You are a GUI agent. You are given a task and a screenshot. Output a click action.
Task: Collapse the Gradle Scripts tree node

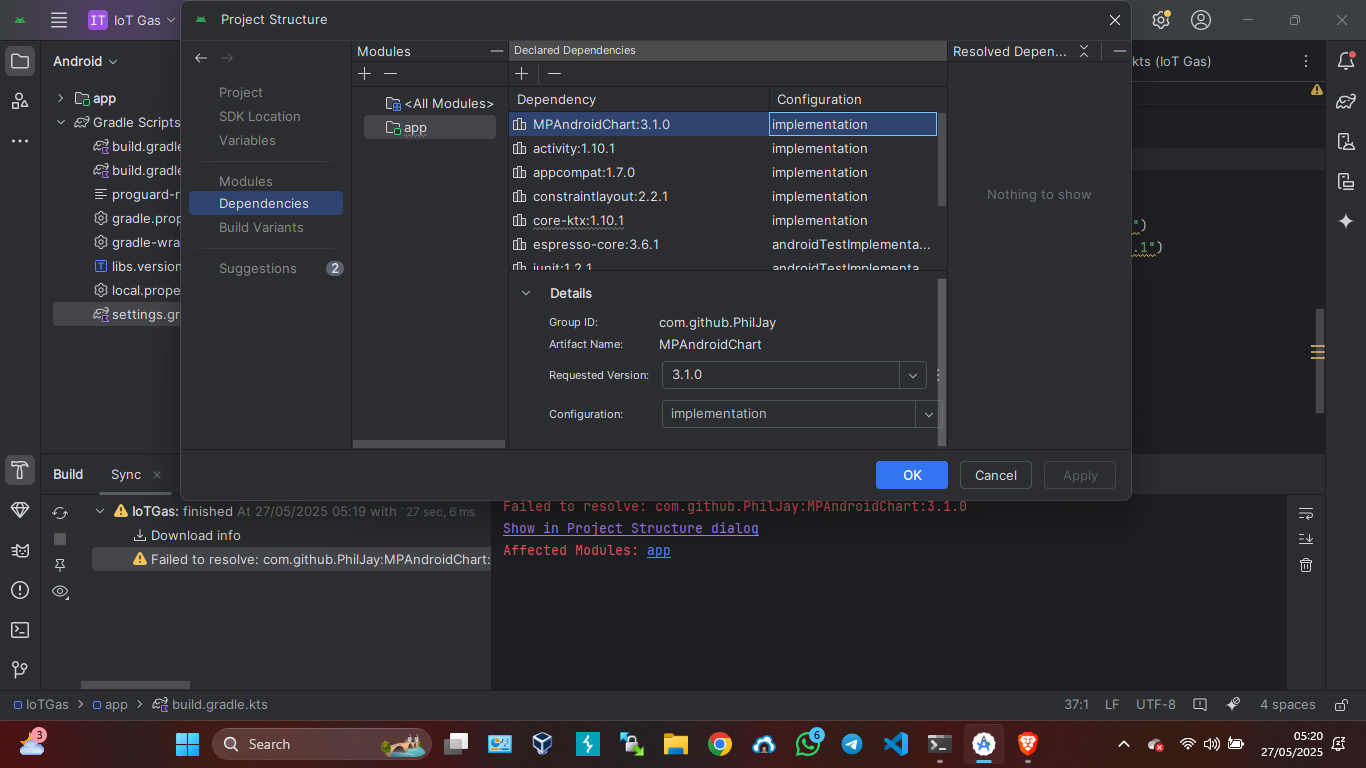pos(60,122)
